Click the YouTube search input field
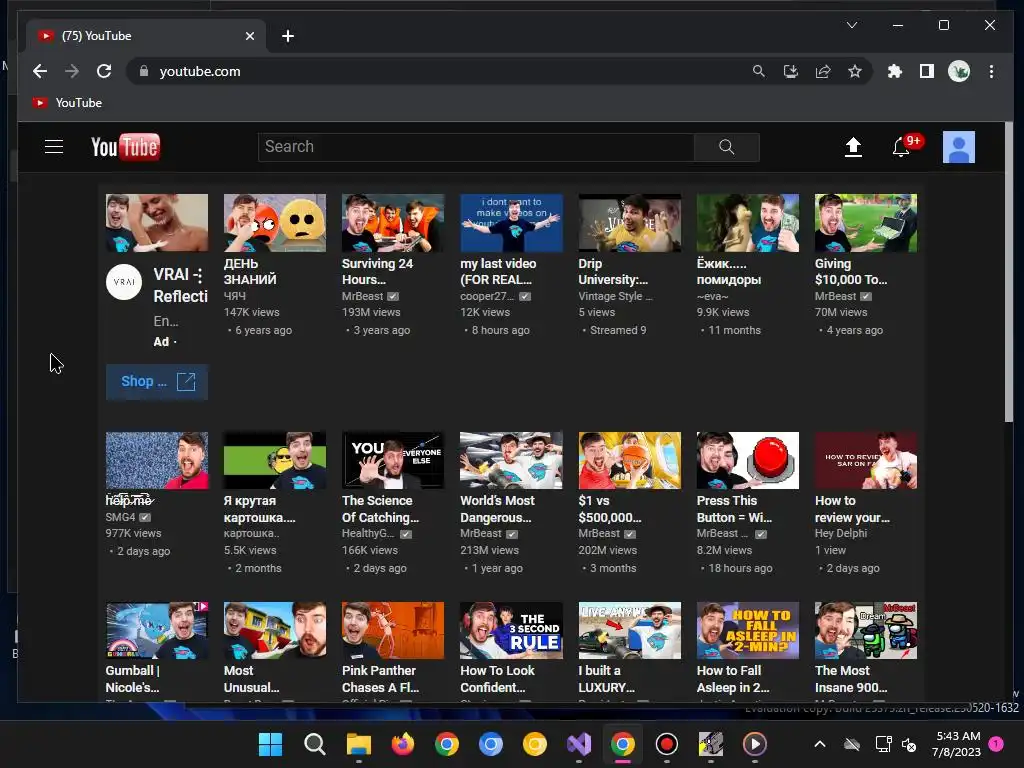The image size is (1024, 768). (476, 147)
